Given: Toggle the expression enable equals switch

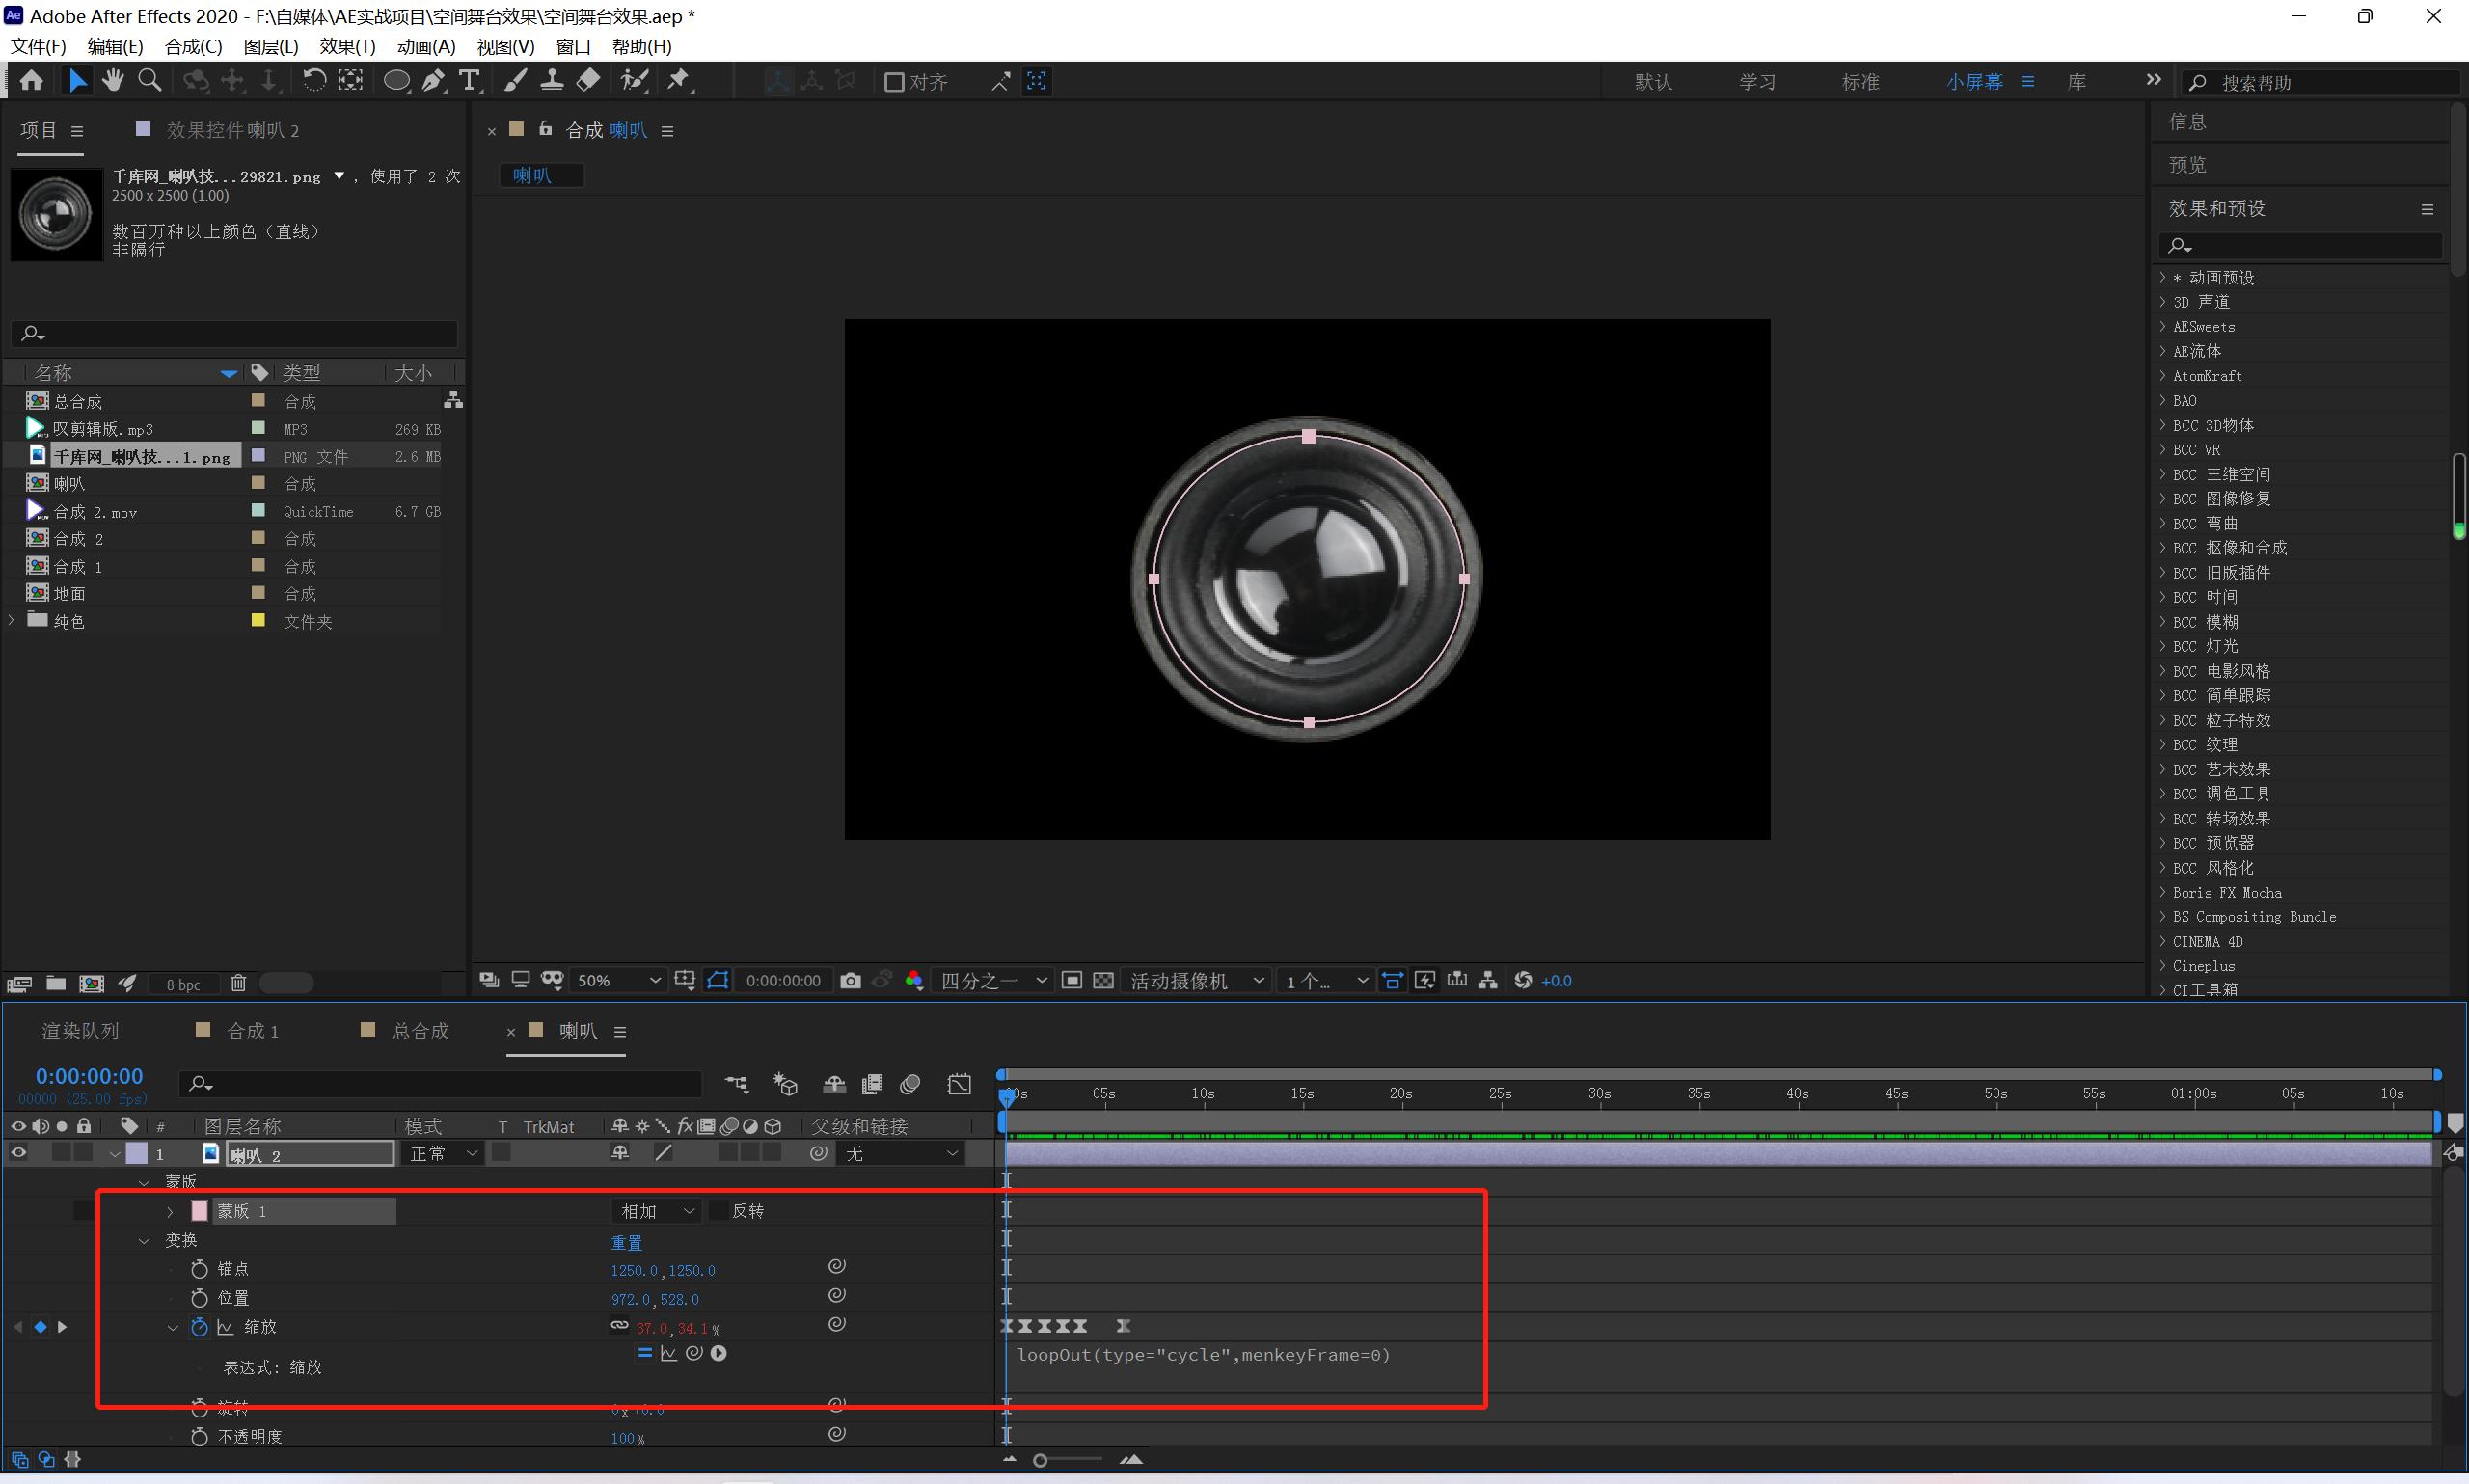Looking at the screenshot, I should pos(644,1353).
